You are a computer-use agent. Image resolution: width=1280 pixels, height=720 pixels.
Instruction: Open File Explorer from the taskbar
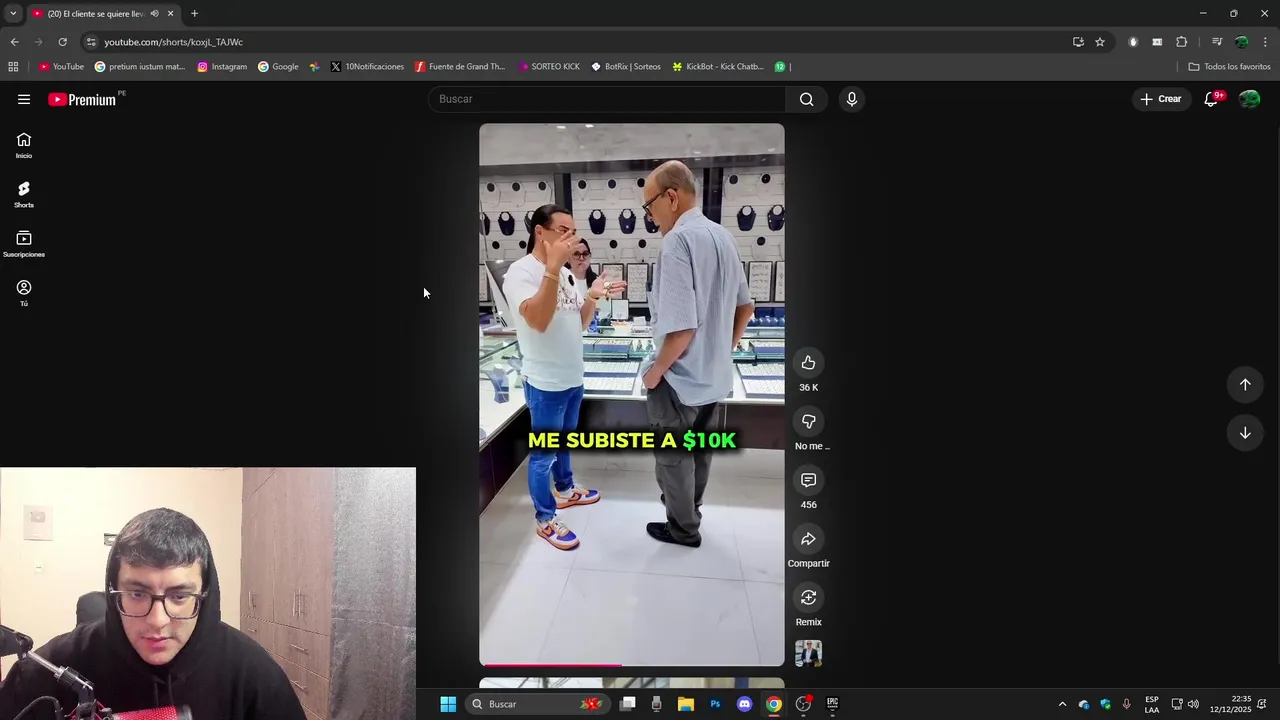(686, 704)
